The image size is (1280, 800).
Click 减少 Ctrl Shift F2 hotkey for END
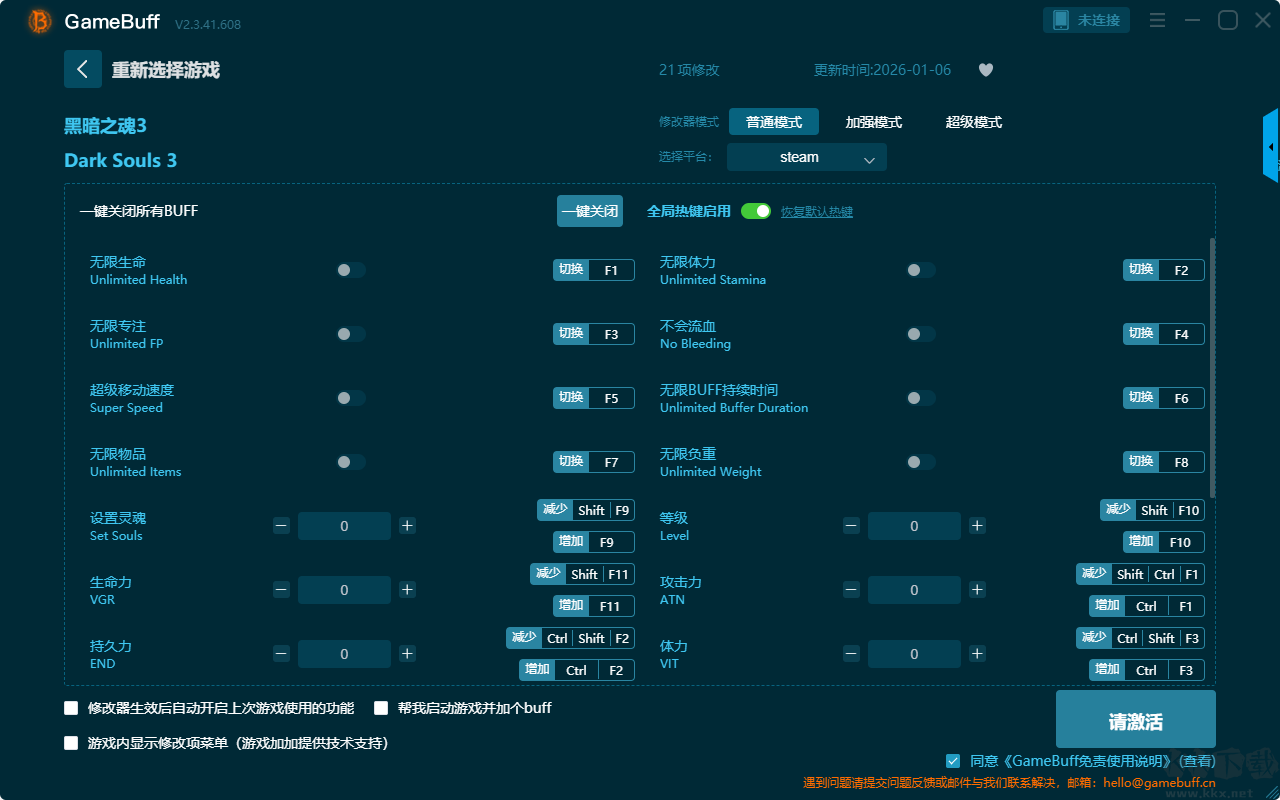tap(570, 638)
